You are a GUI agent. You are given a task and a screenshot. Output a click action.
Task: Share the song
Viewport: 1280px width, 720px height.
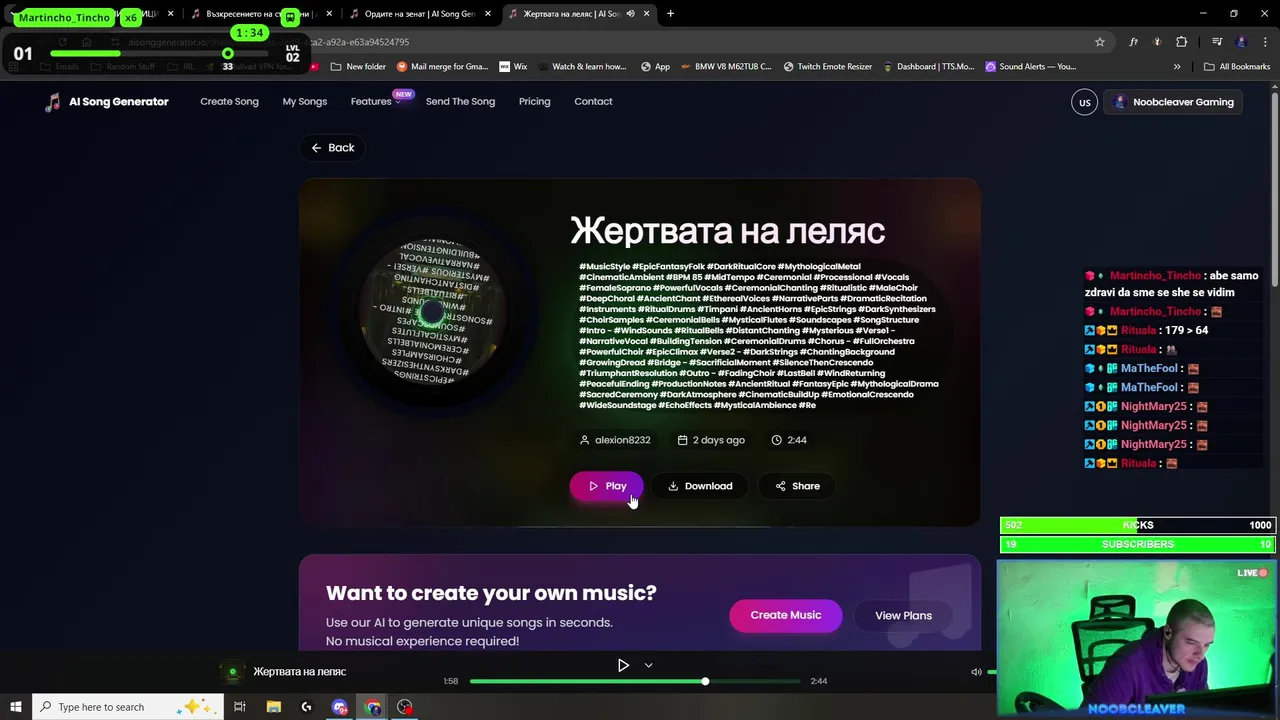pyautogui.click(x=797, y=486)
